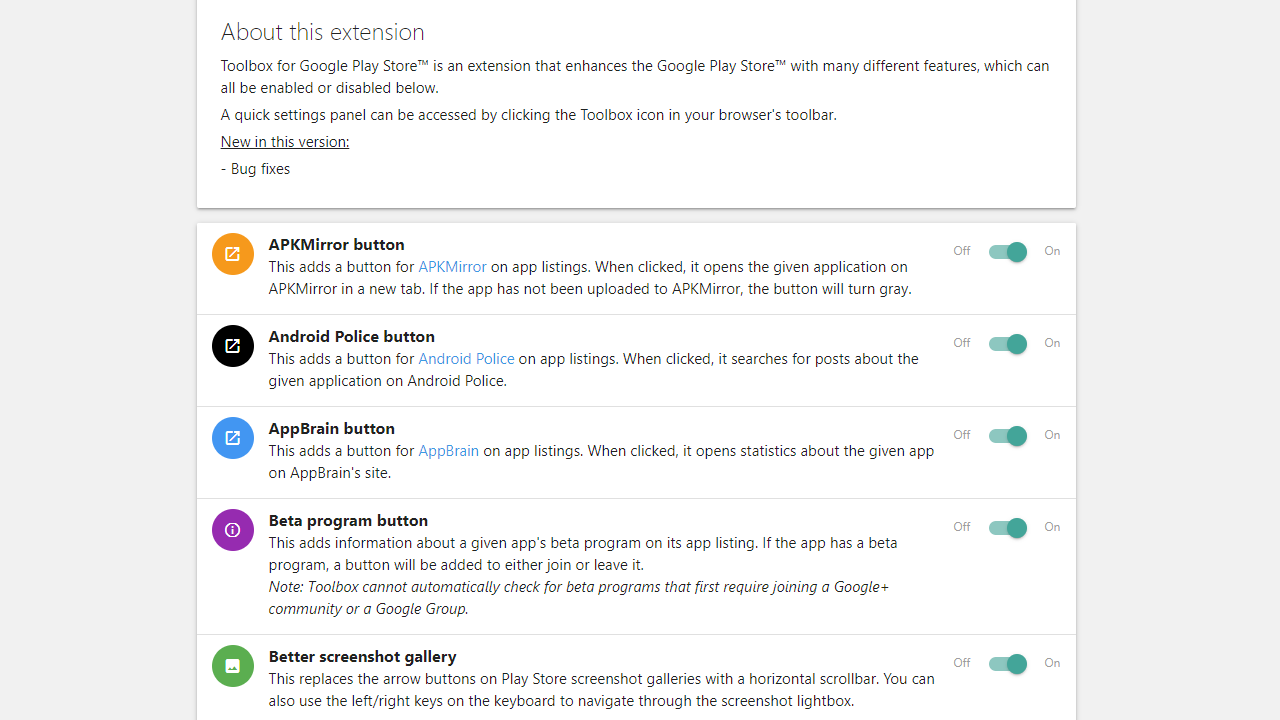Click the Beta program button title
The image size is (1280, 720).
point(348,520)
